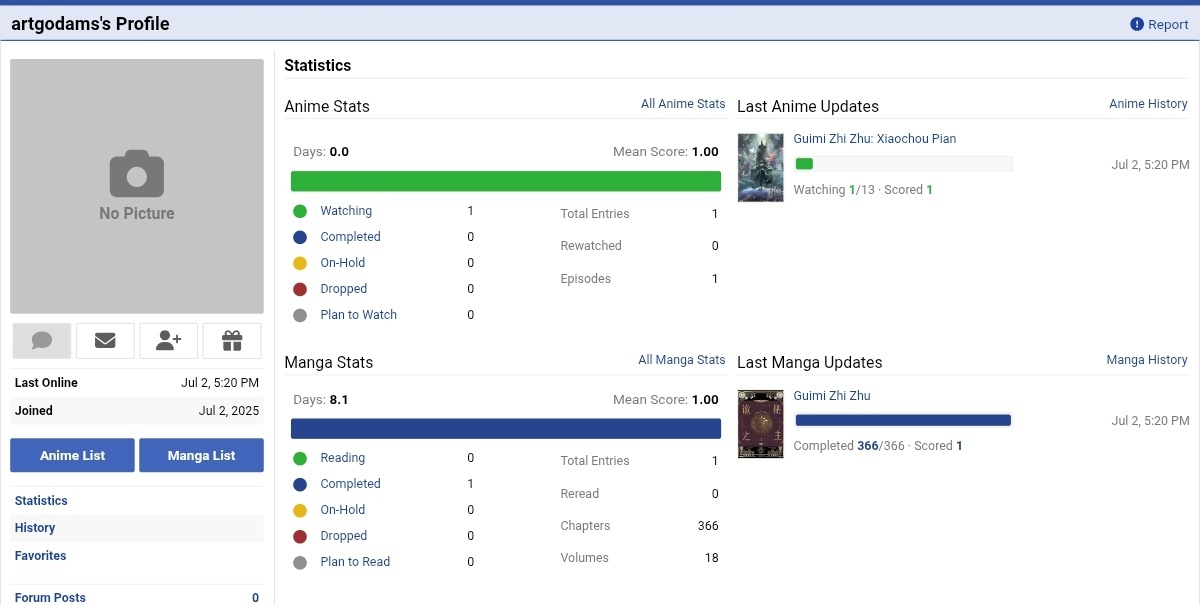Click the Guimi Zhi Zhu manga cover
Screen dimensions: 1200x605
click(760, 423)
